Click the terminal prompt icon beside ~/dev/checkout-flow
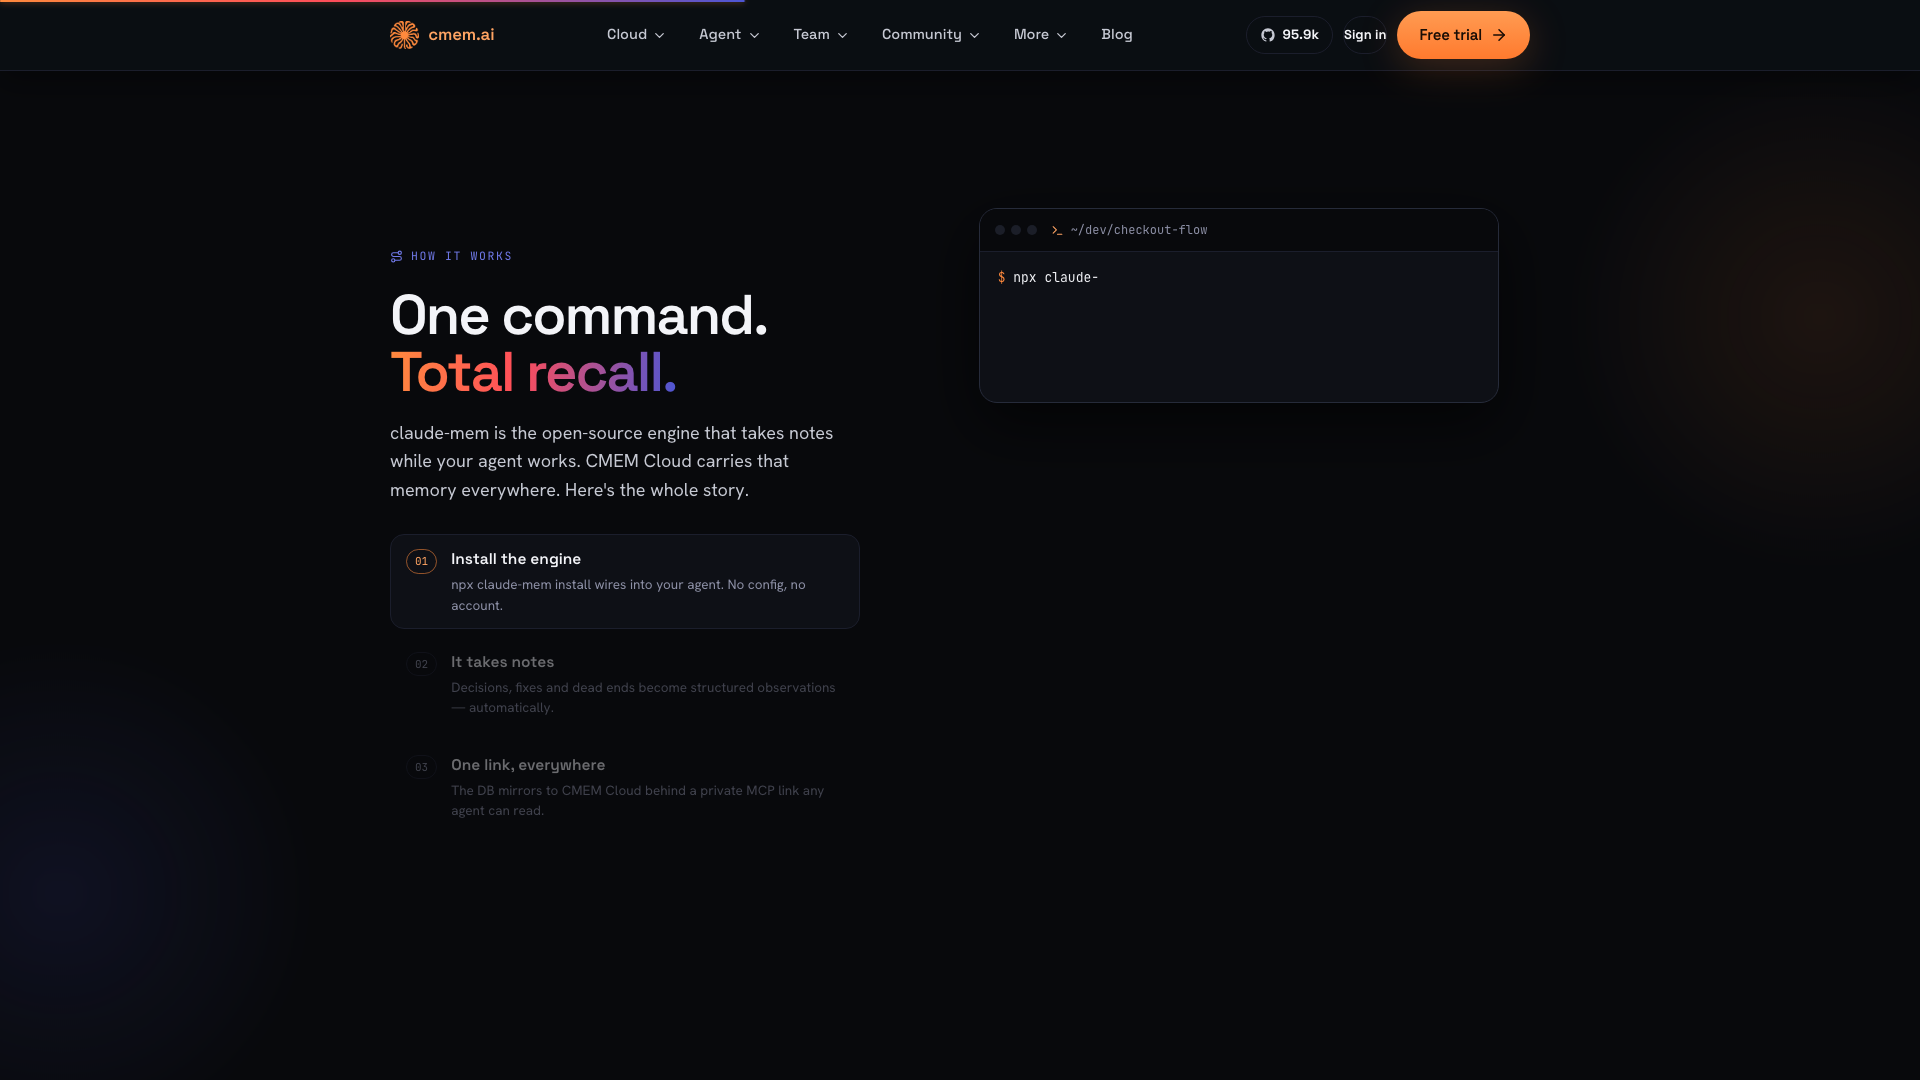The width and height of the screenshot is (1920, 1080). tap(1057, 230)
